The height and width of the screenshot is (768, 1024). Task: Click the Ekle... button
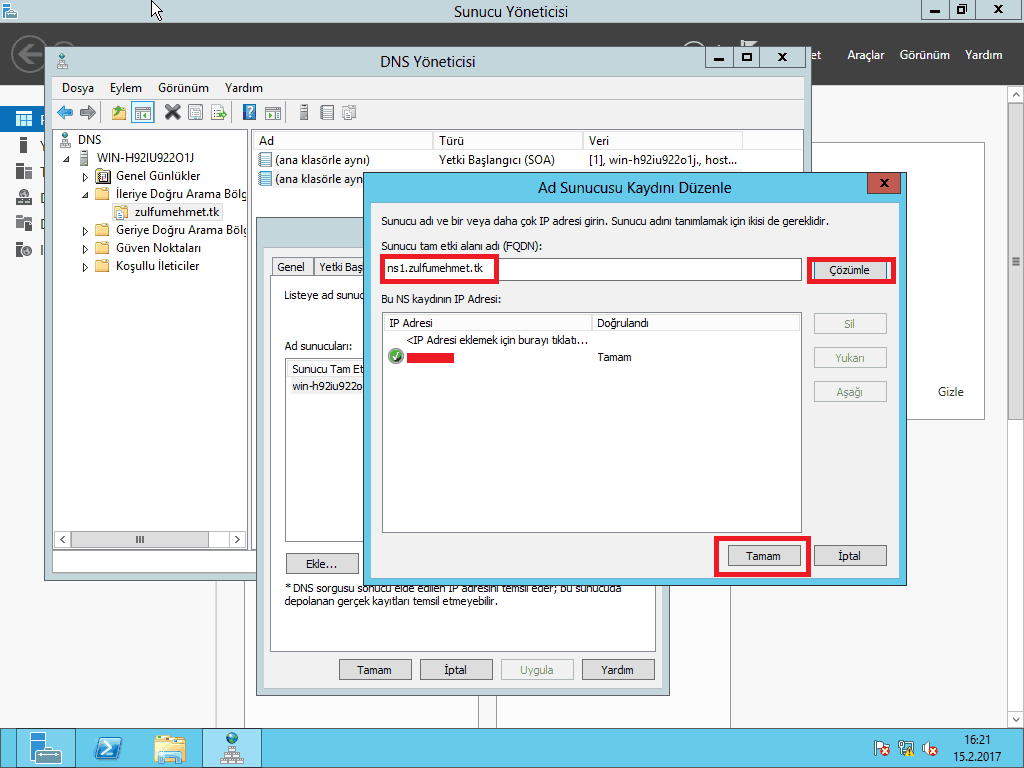[322, 564]
